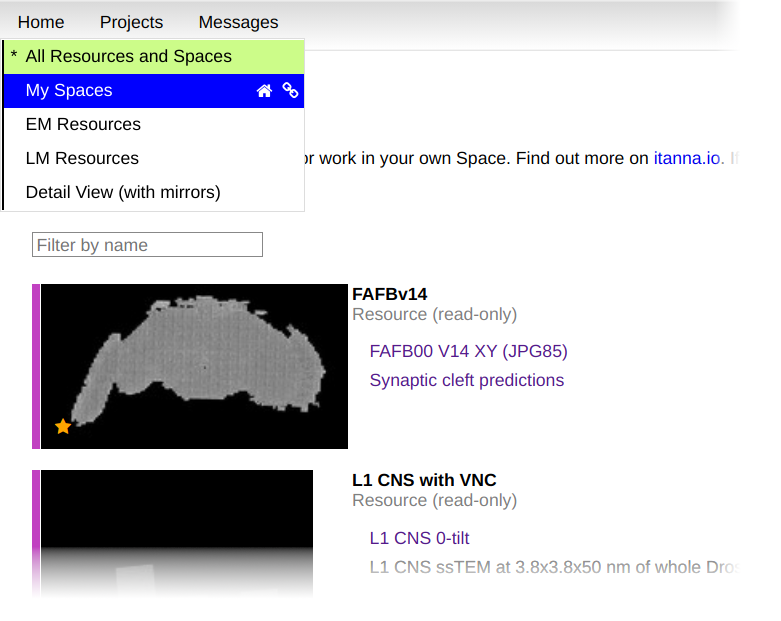Open Synaptic cleft predictions link
Image resolution: width=781 pixels, height=621 pixels.
click(466, 381)
